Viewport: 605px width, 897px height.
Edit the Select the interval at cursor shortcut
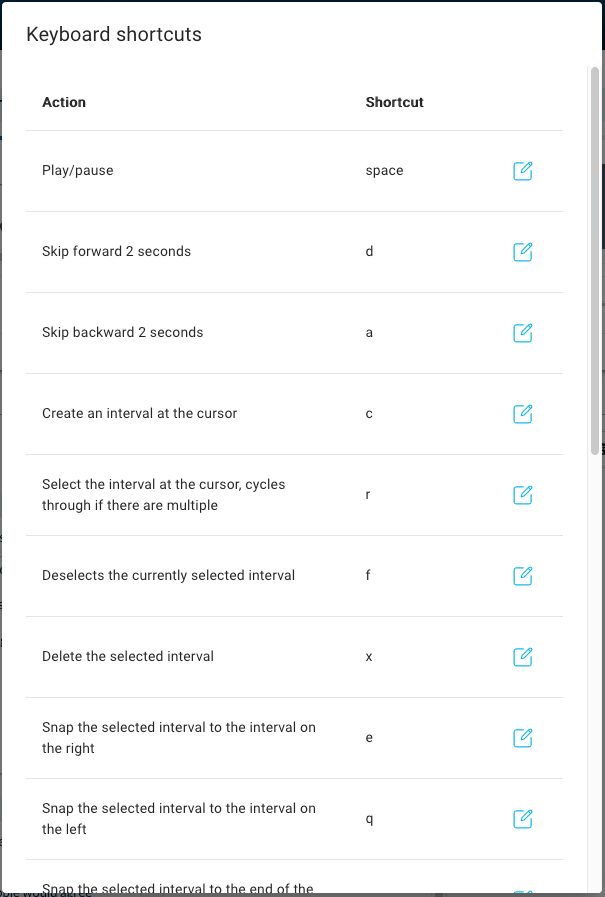coord(522,495)
